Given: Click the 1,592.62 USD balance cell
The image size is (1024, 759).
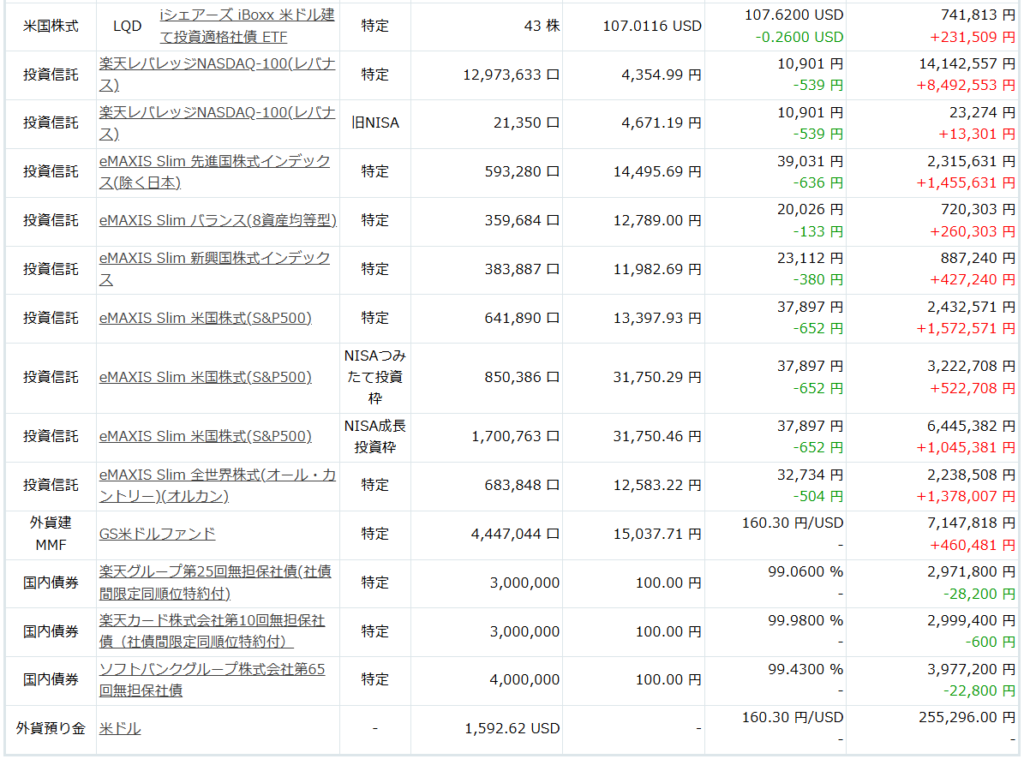Looking at the screenshot, I should tap(512, 729).
